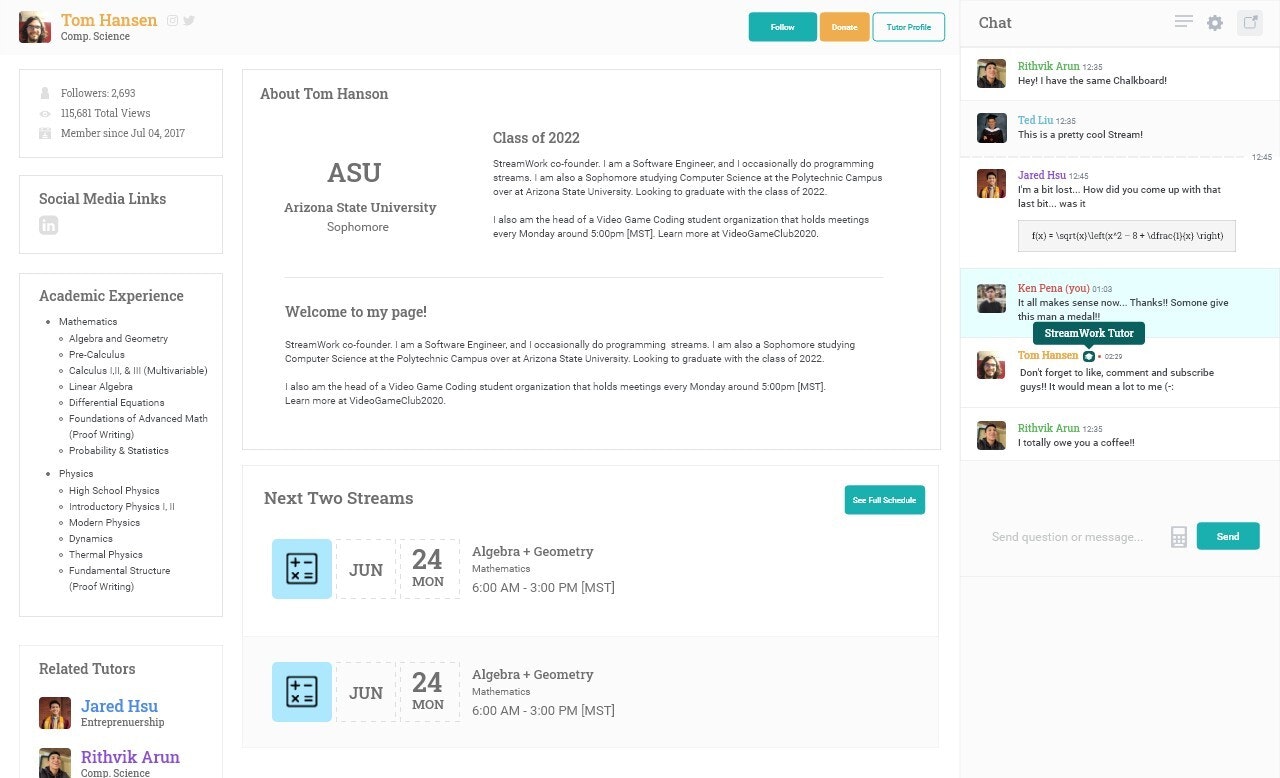Click See Full Schedule
This screenshot has height=778, width=1280.
coord(884,499)
